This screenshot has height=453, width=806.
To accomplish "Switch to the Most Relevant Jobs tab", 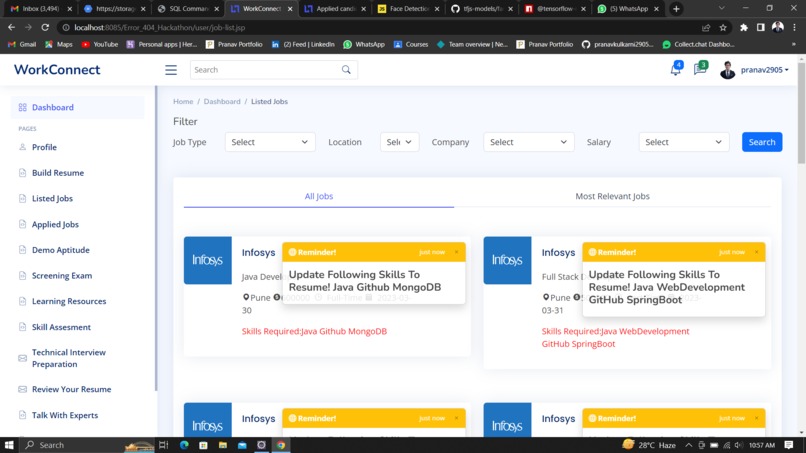I will coord(612,196).
